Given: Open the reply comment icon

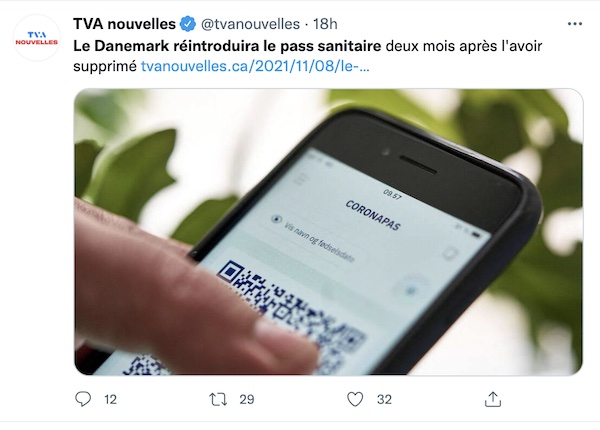Looking at the screenshot, I should click(83, 399).
